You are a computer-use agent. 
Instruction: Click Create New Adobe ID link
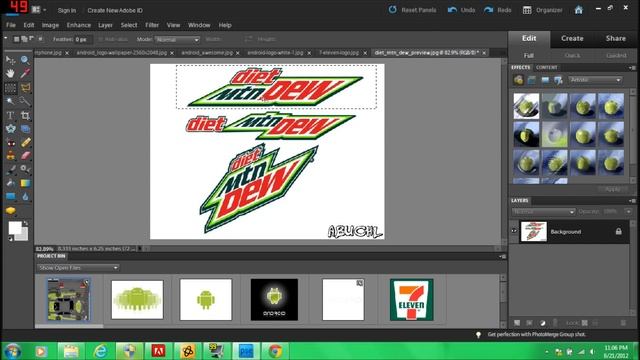pos(115,10)
